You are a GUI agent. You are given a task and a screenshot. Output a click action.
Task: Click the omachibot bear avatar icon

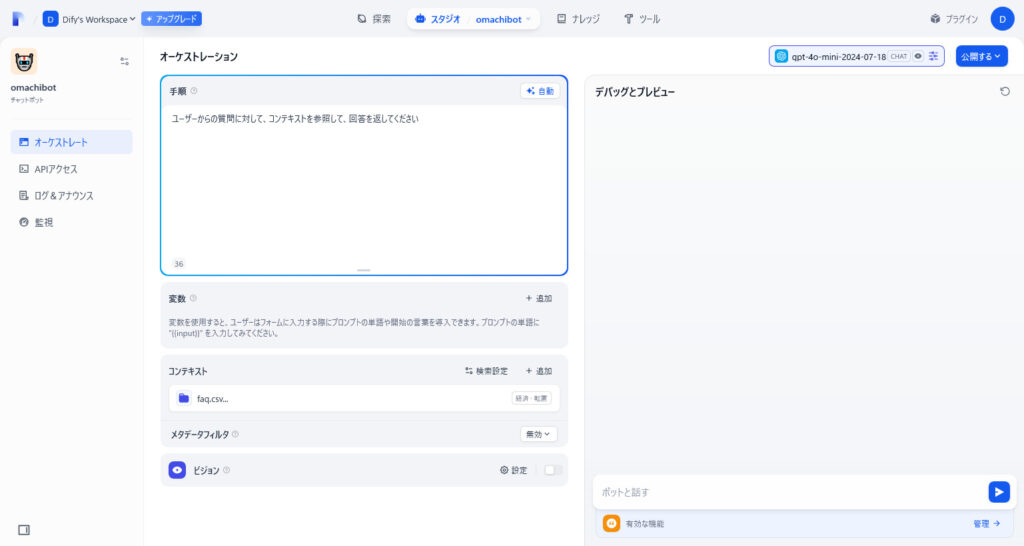[x=24, y=62]
